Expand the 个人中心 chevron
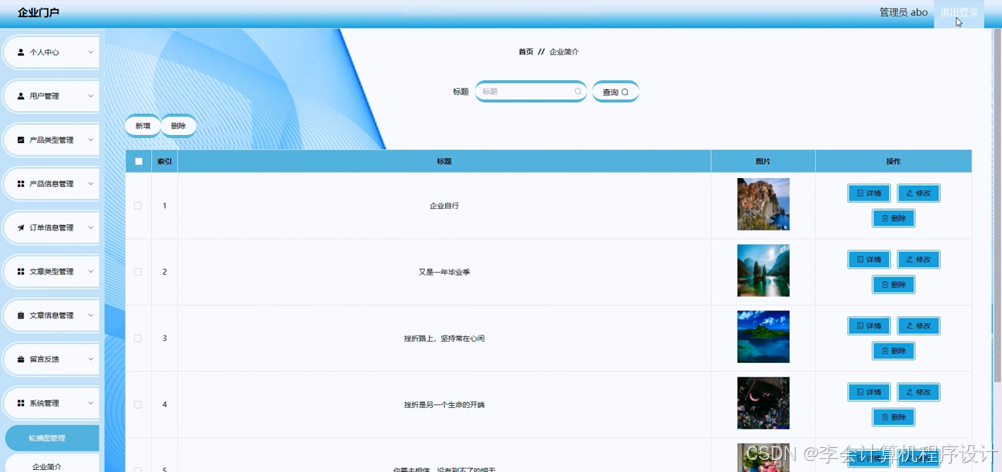The height and width of the screenshot is (472, 1002). (x=90, y=52)
